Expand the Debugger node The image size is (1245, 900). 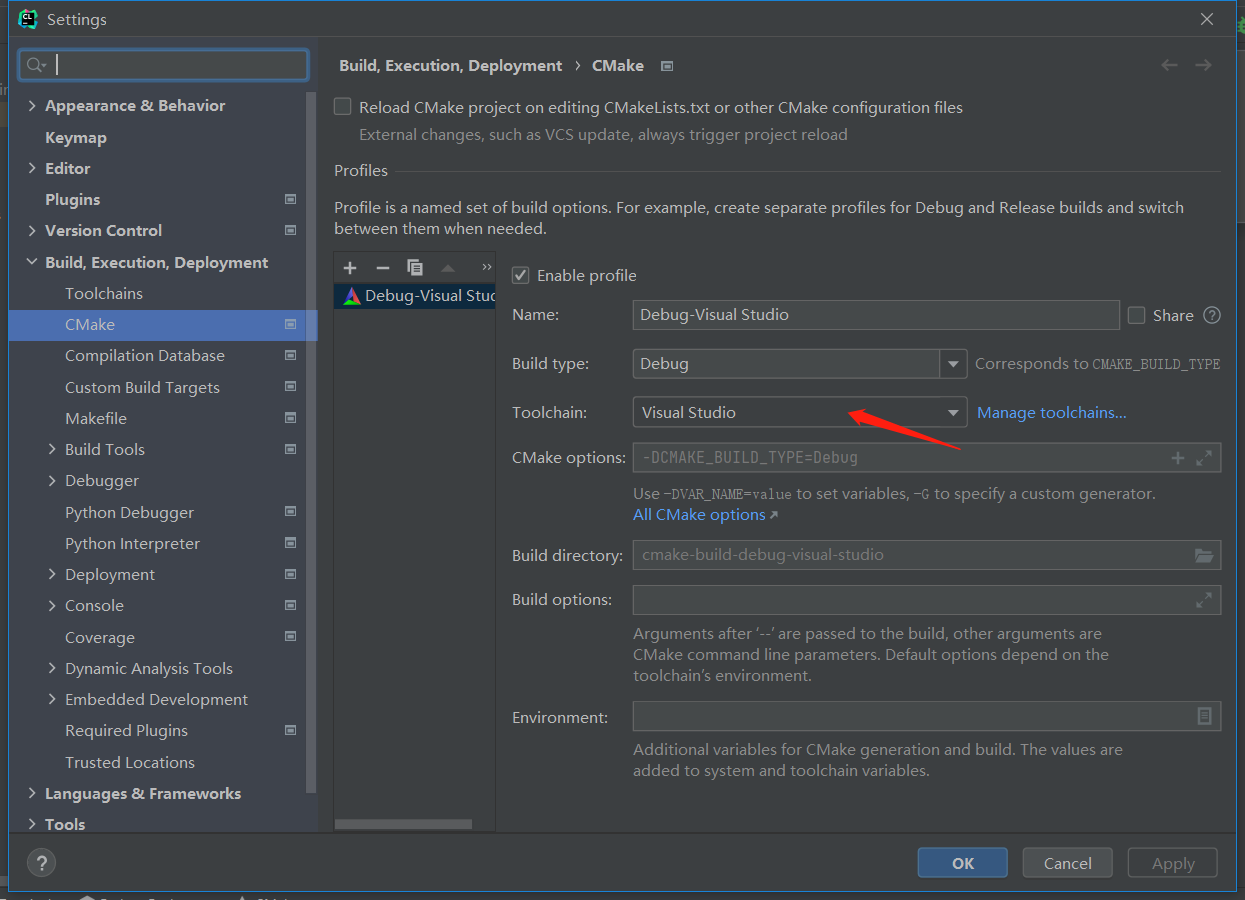pos(52,480)
